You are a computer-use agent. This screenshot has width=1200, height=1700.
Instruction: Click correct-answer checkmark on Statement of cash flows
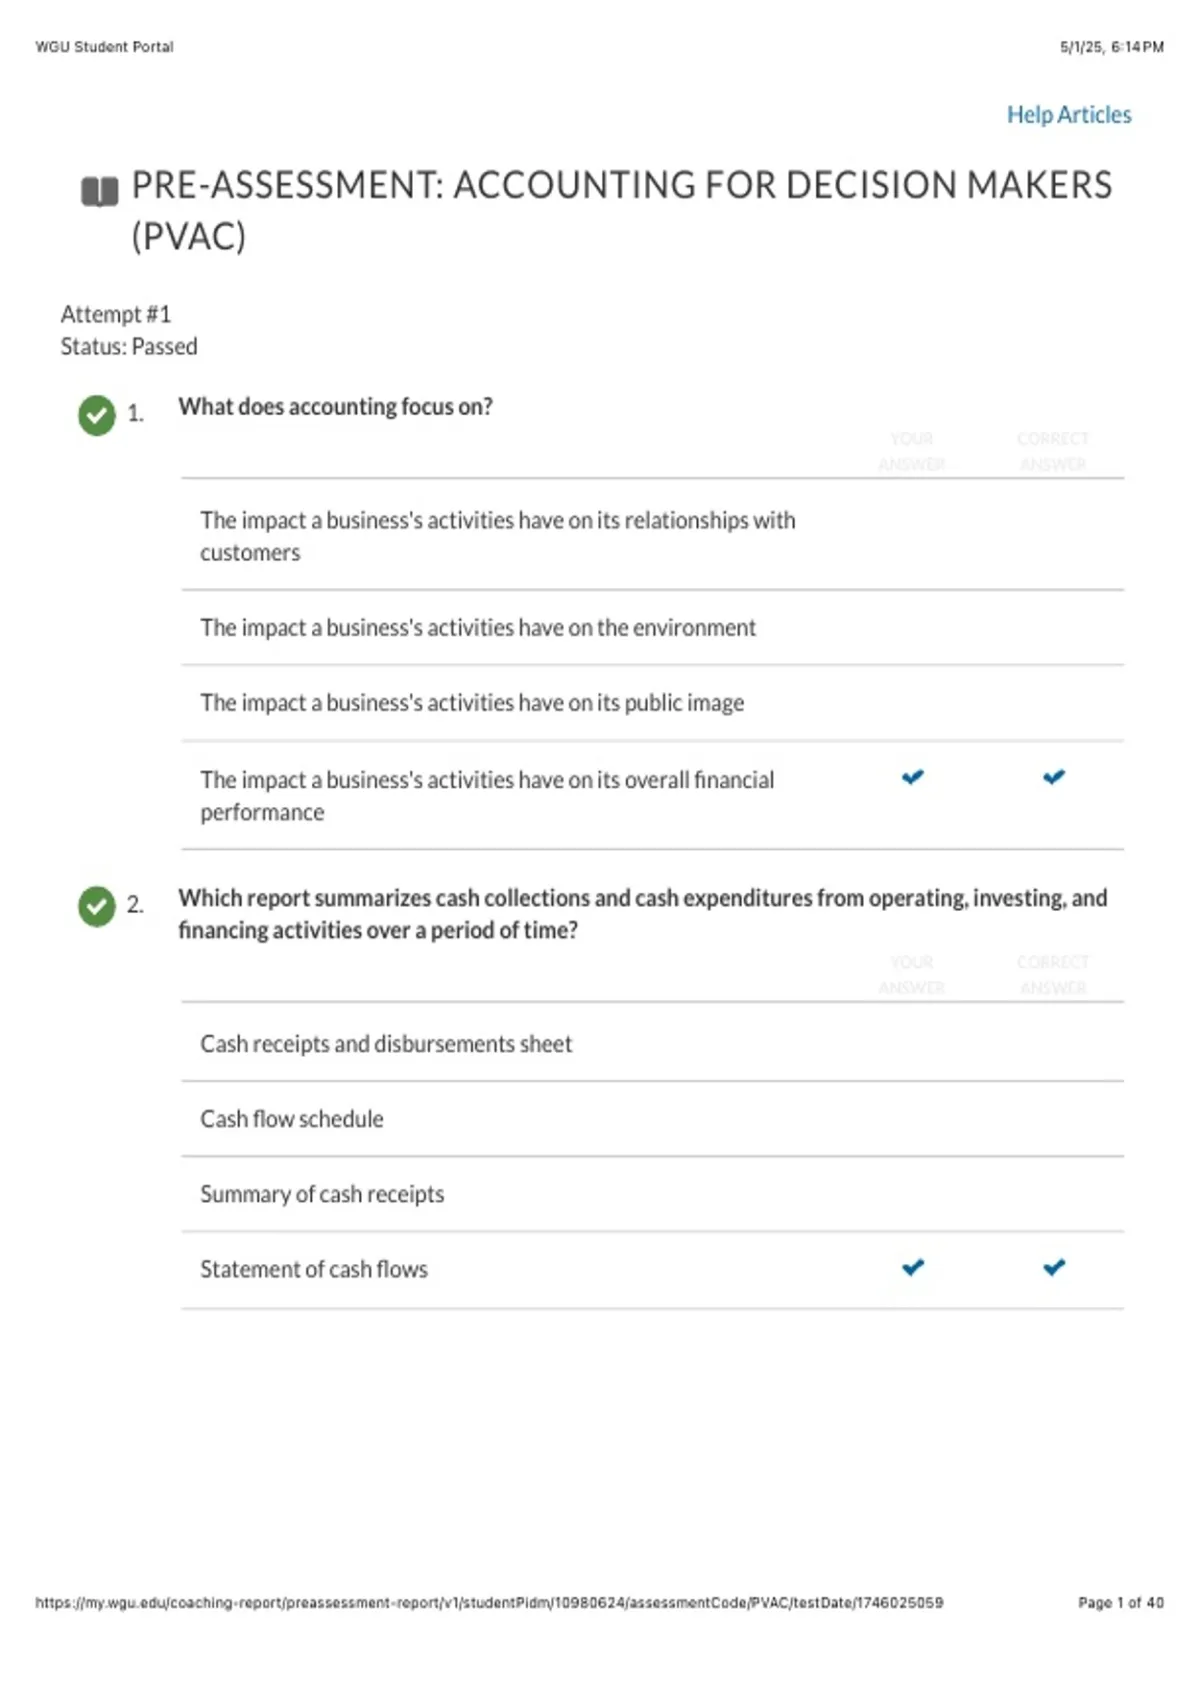[x=1053, y=1268]
